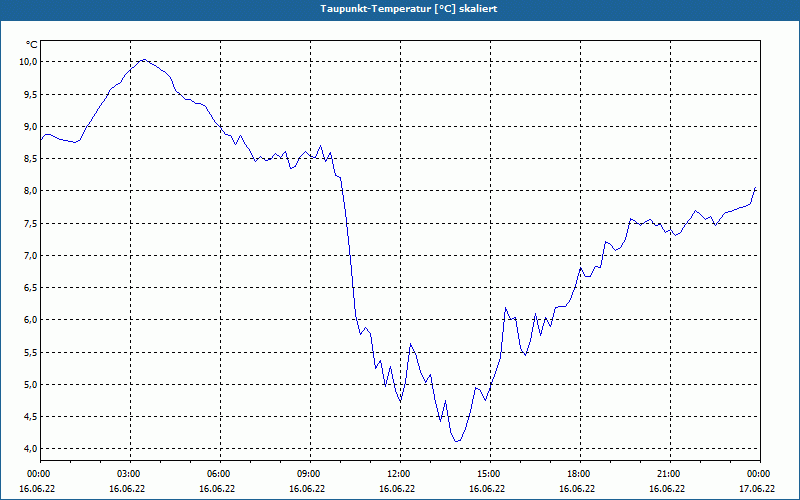Click the 18:00 time label

(x=580, y=474)
